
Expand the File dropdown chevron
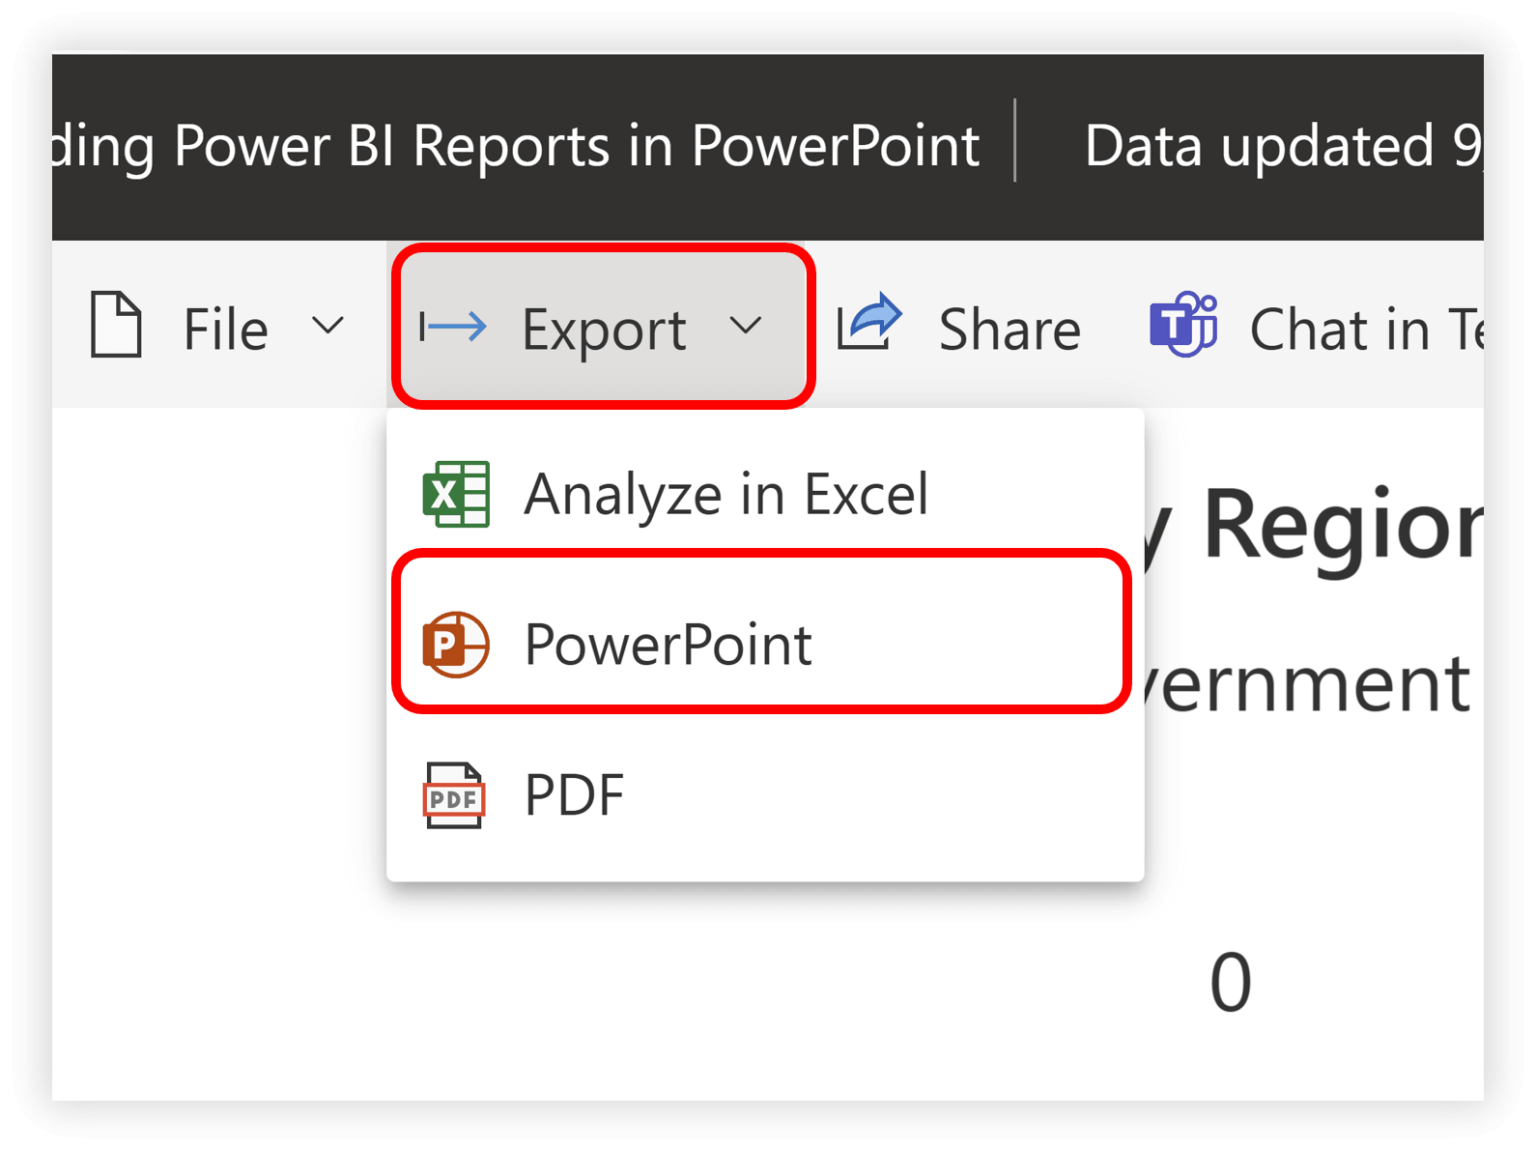[327, 326]
